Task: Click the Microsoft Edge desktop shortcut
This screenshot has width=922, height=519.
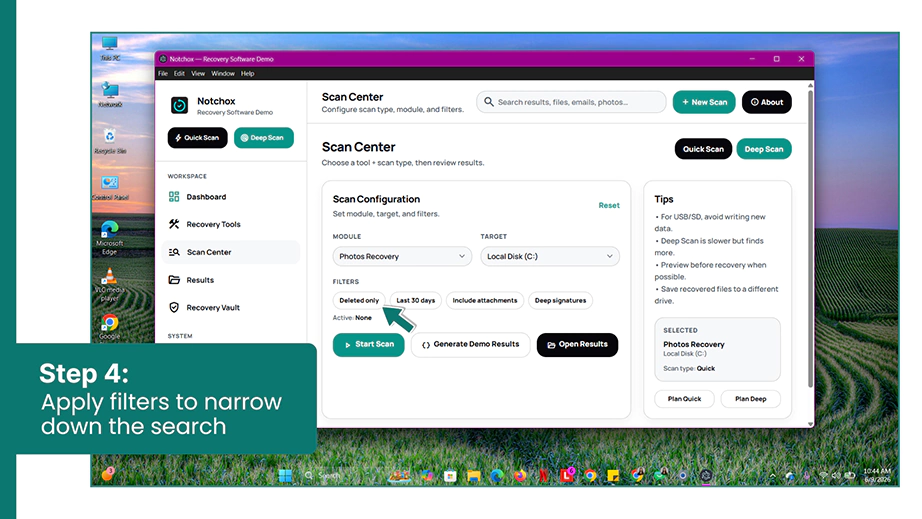Action: [109, 238]
